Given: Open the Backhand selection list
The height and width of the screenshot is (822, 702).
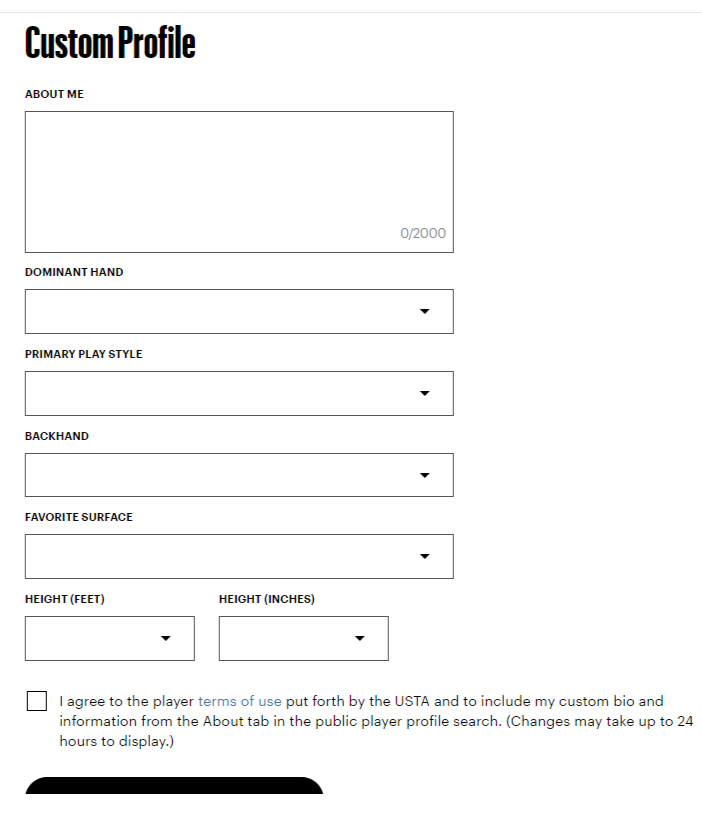Looking at the screenshot, I should click(238, 474).
